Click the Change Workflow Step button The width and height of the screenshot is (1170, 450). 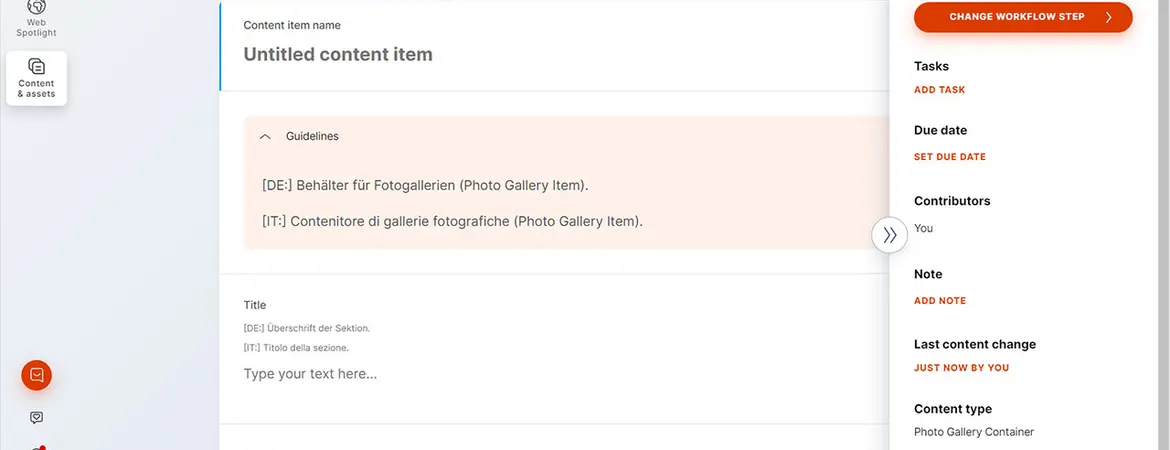[1016, 17]
